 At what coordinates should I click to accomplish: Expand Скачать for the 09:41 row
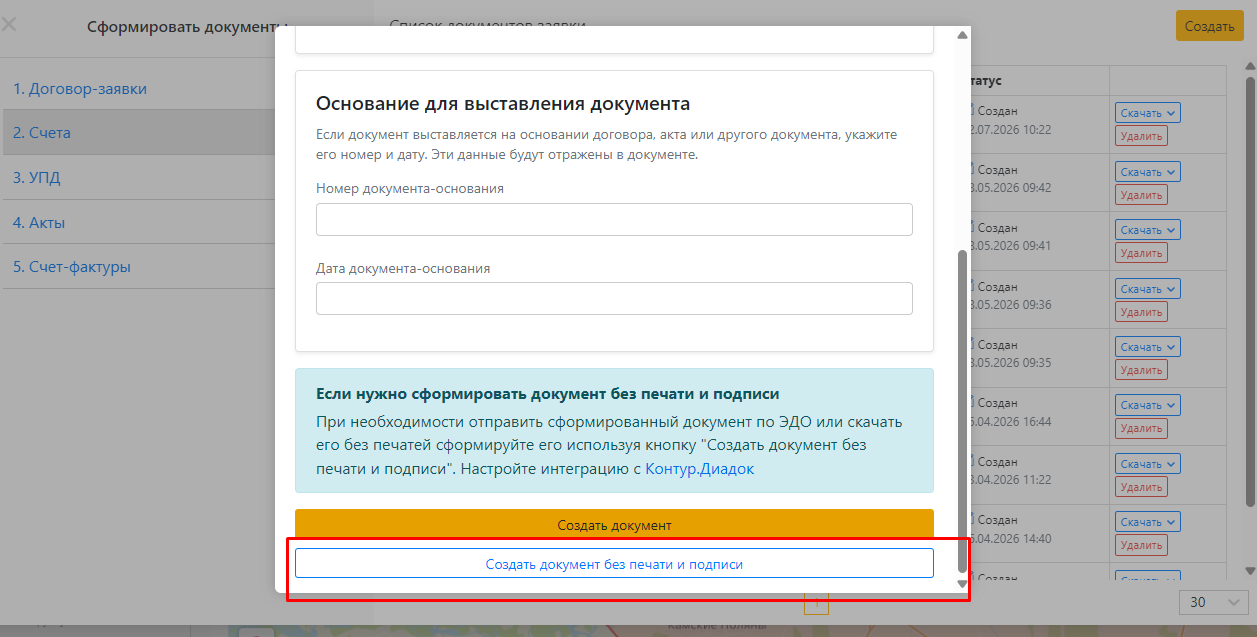coord(1148,230)
